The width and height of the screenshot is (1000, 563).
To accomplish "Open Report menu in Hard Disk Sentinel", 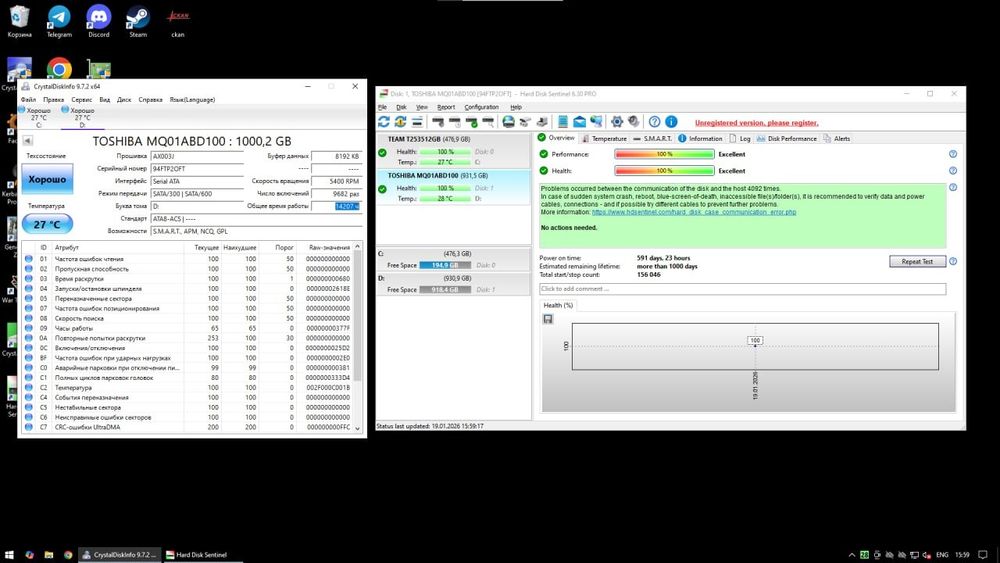I will [x=446, y=107].
